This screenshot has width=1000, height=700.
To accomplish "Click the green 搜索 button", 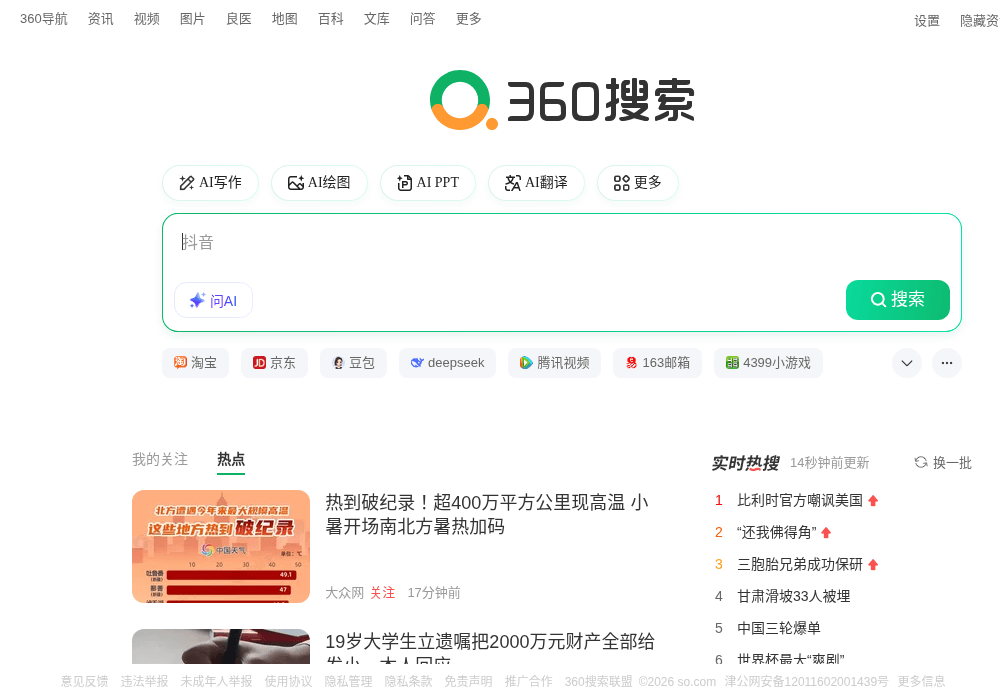I will tap(897, 300).
